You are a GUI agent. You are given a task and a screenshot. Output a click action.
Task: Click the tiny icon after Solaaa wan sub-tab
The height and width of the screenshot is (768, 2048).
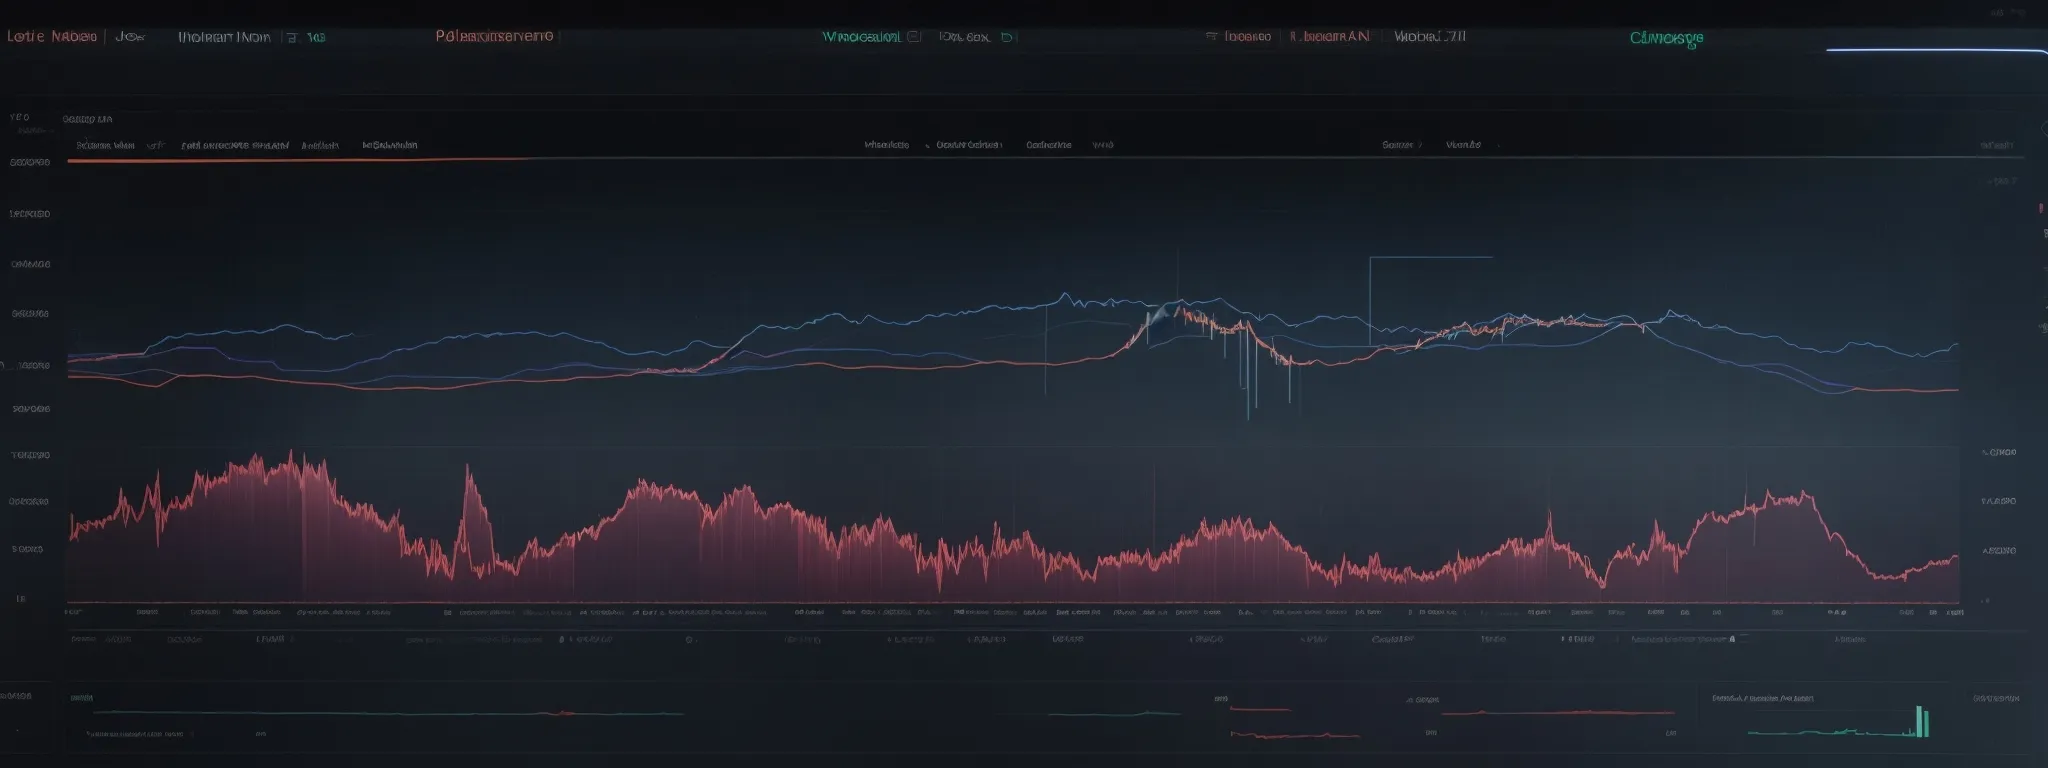[155, 145]
